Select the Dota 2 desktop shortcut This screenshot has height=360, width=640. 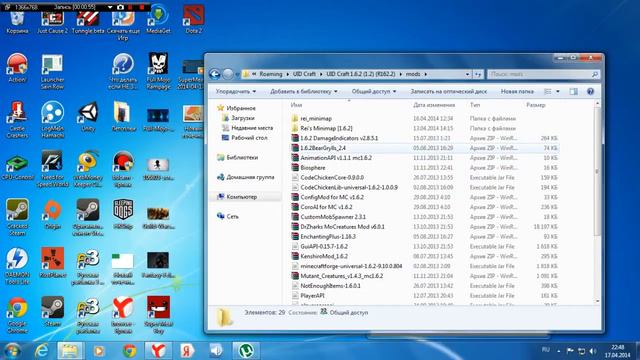193,20
